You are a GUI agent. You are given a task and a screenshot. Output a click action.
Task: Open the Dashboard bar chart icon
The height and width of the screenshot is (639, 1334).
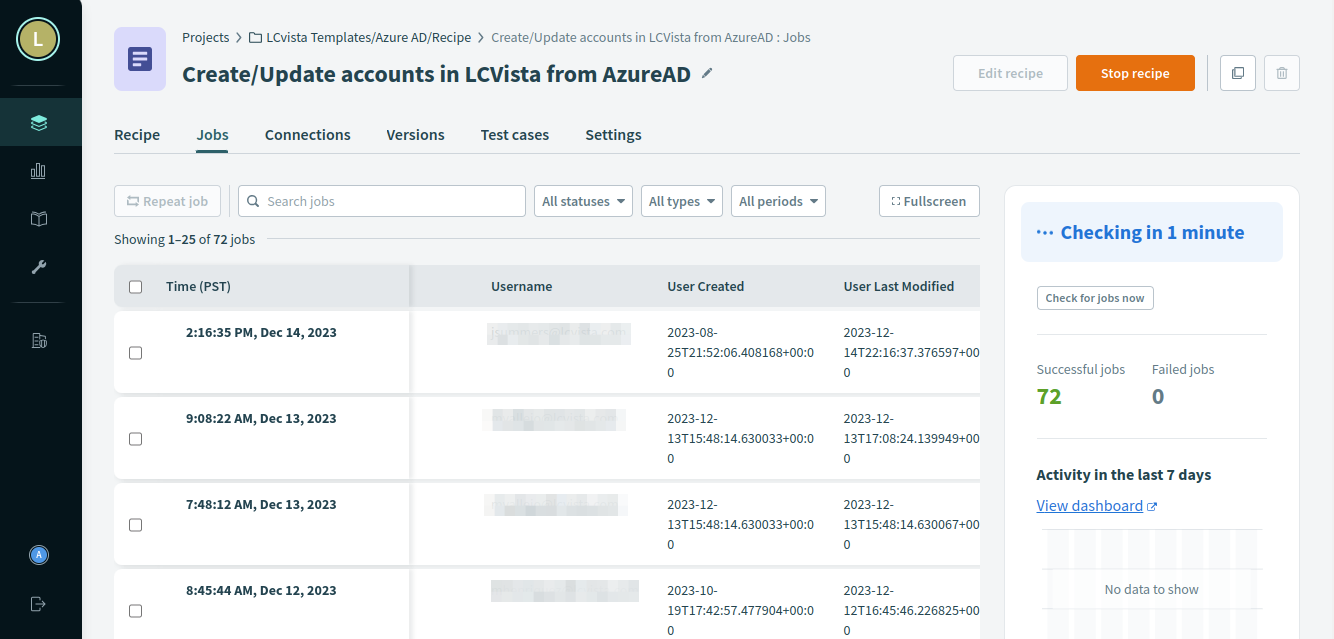[39, 171]
